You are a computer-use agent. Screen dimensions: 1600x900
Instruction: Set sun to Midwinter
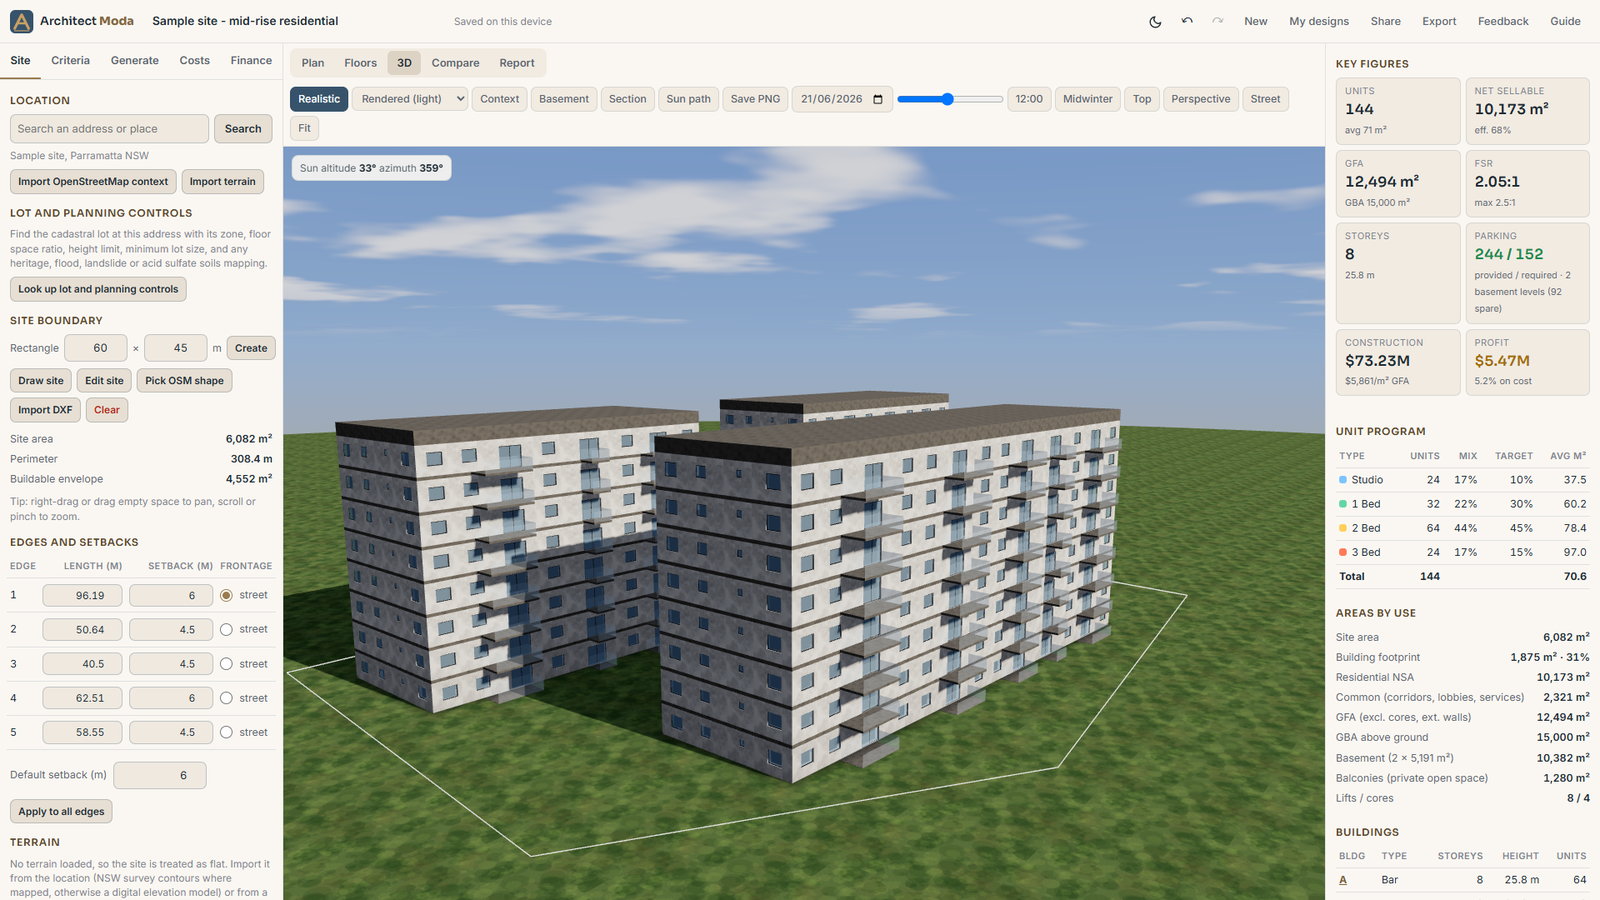tap(1088, 99)
